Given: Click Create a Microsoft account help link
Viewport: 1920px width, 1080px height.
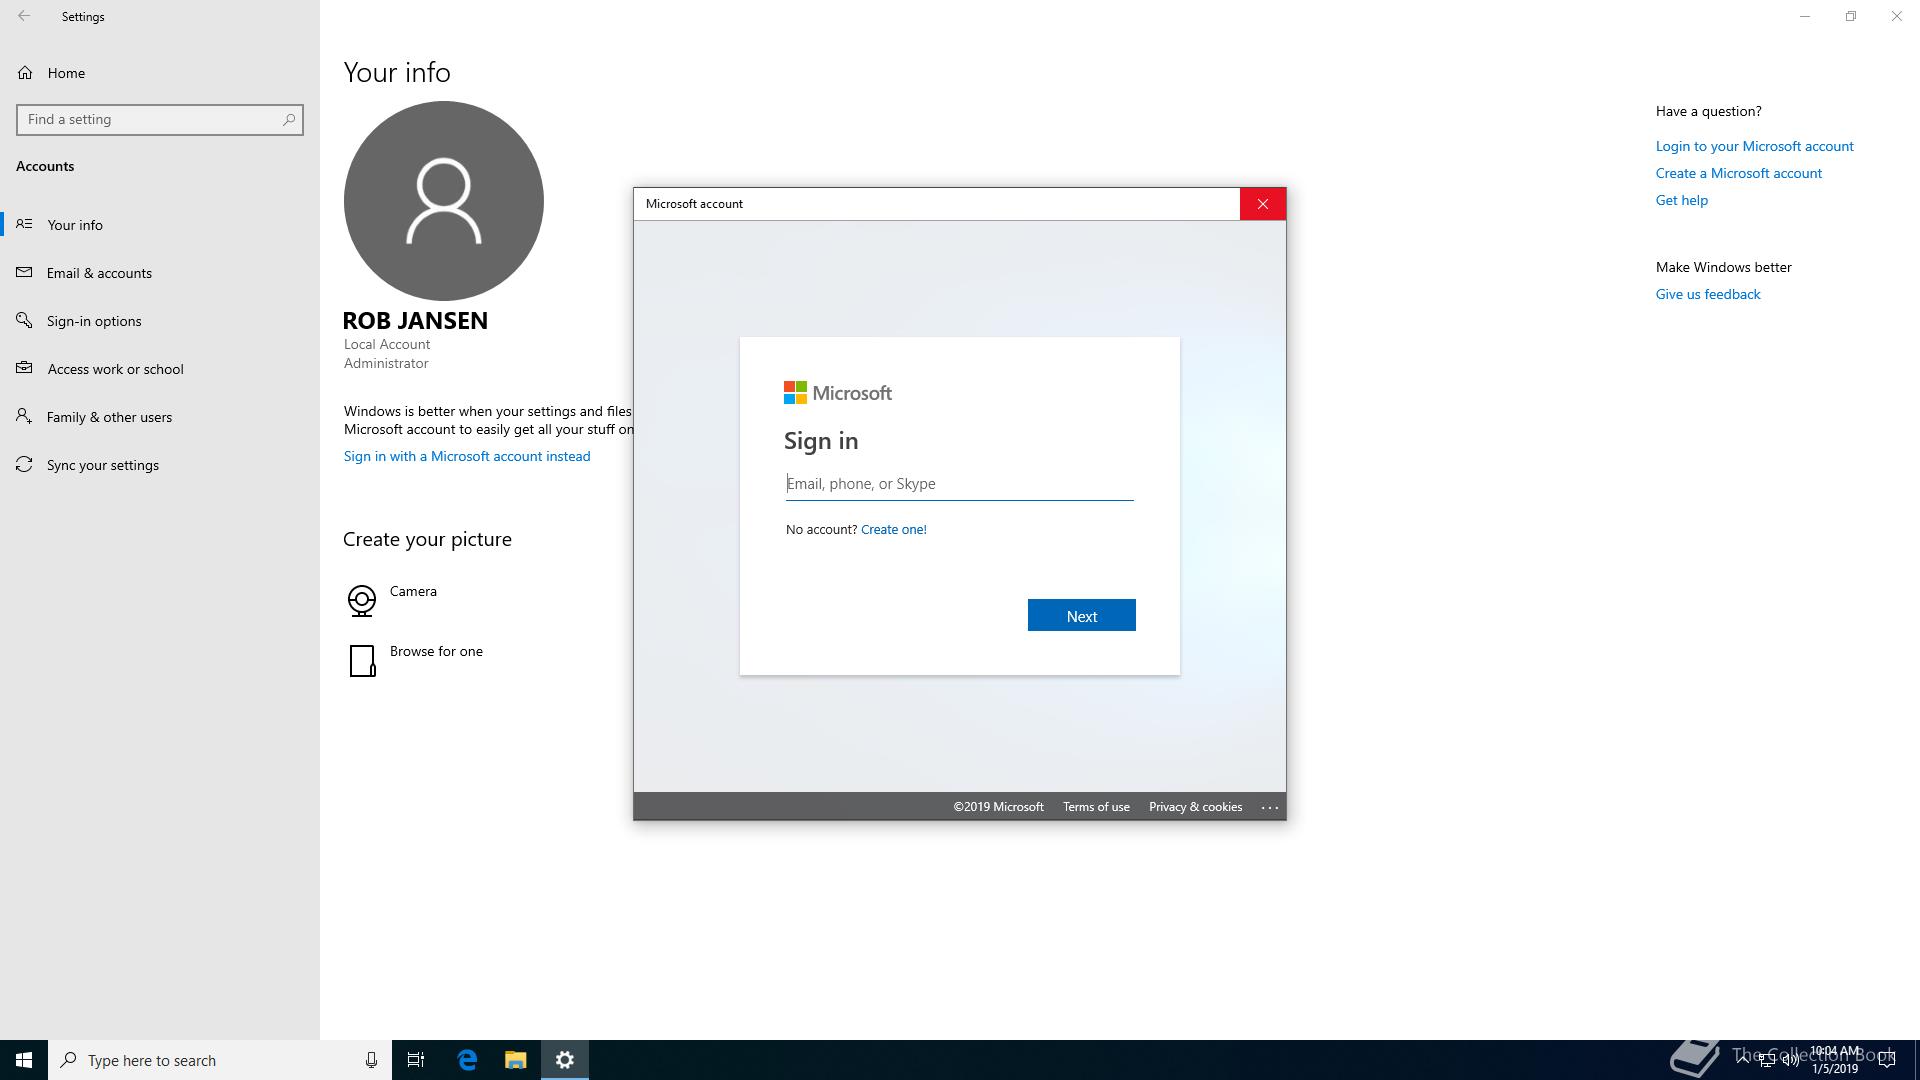Looking at the screenshot, I should [1738, 173].
